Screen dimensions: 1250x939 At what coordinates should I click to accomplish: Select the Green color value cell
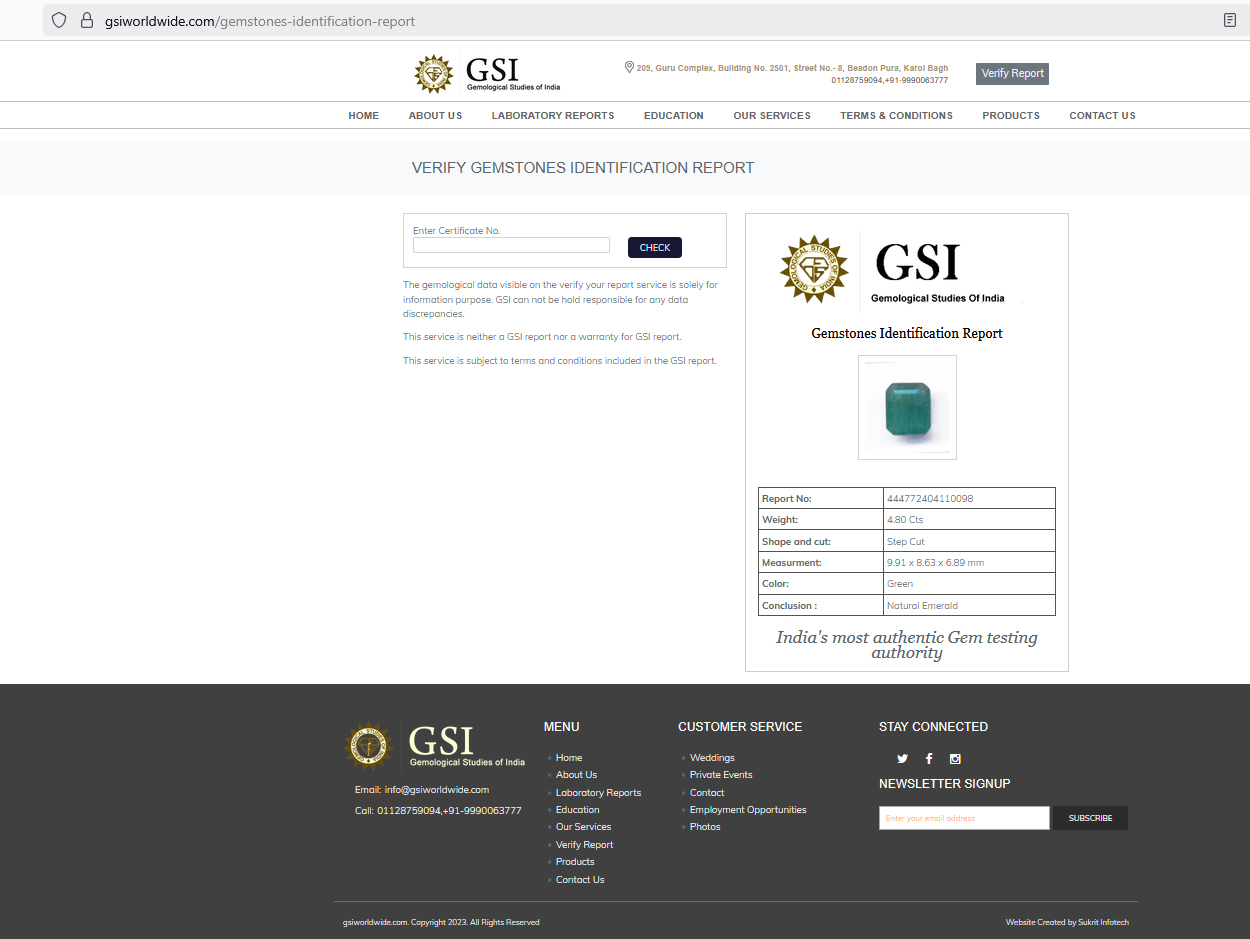(969, 584)
